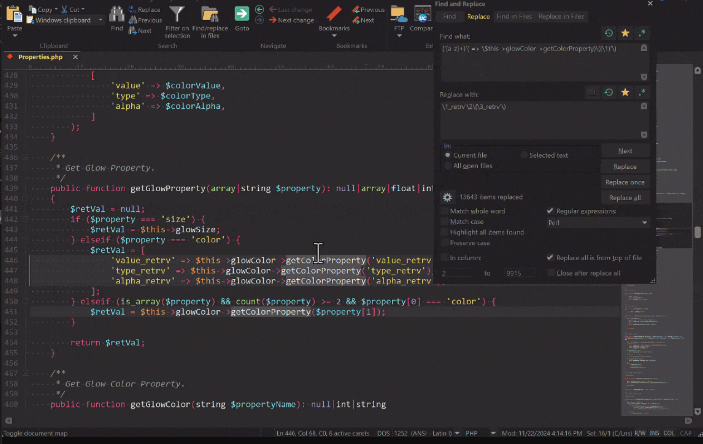Viewport: 703px width, 444px height.
Task: Open Replace with history icon
Action: click(608, 92)
